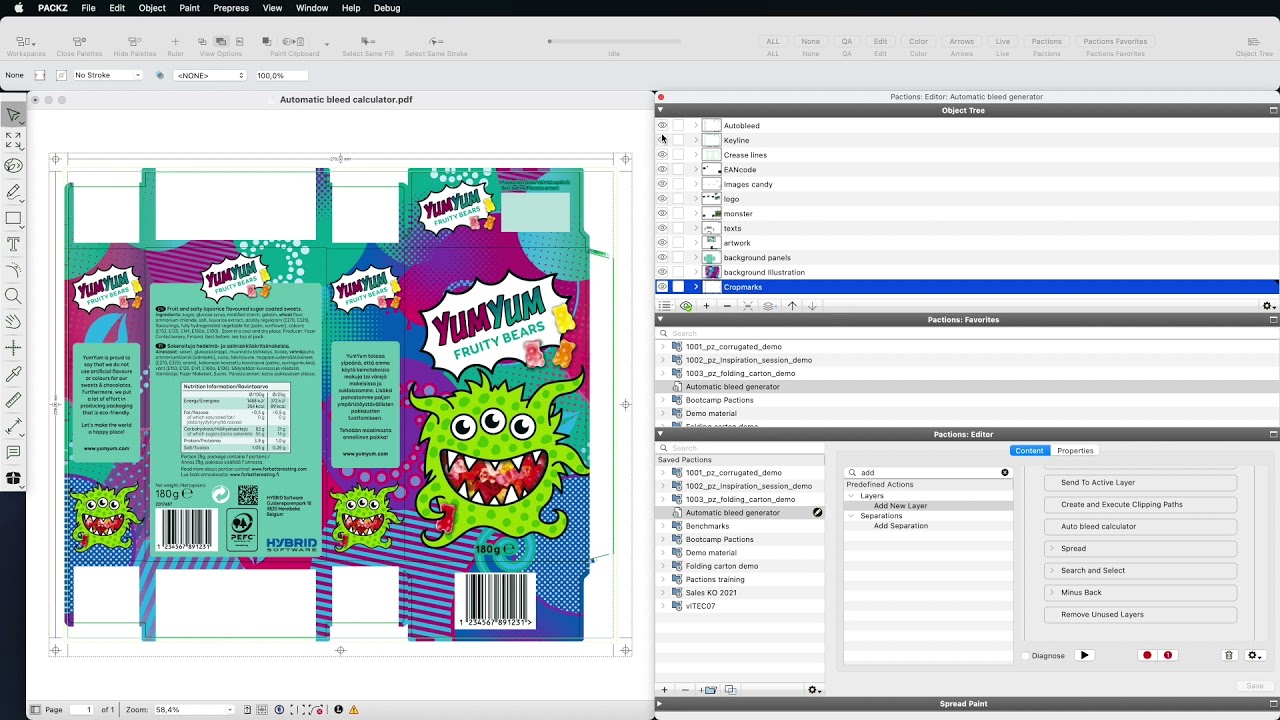Viewport: 1280px width, 720px height.
Task: Select the Text tool
Action: click(x=13, y=243)
